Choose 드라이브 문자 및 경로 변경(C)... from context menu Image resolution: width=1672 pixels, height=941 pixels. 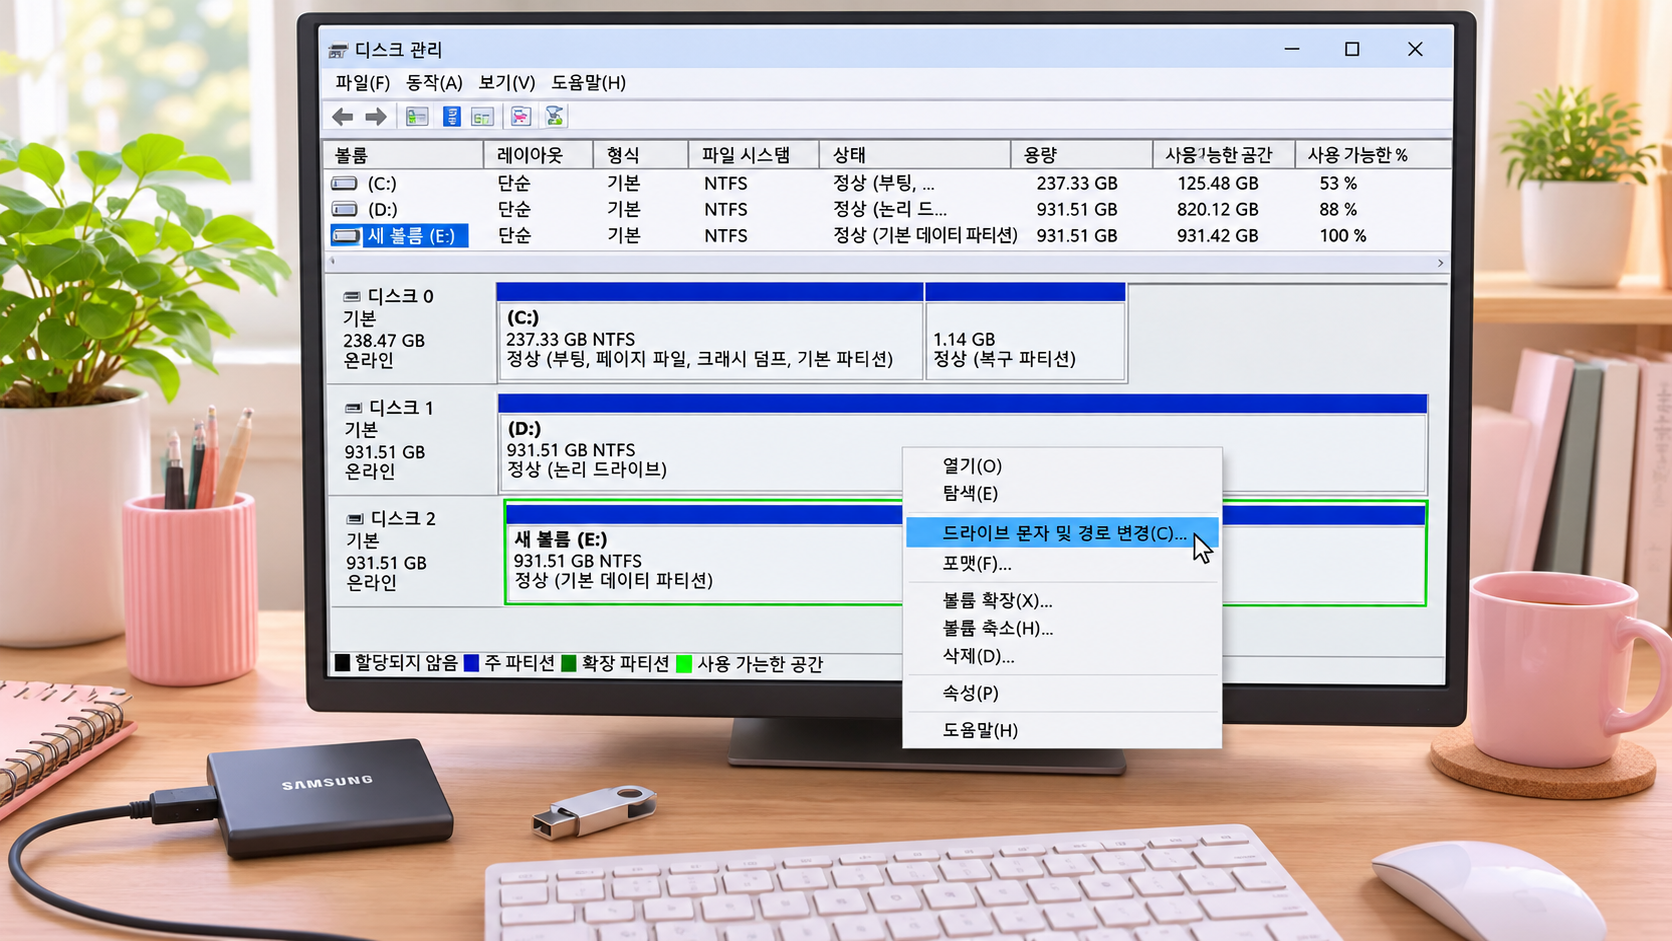[1062, 533]
